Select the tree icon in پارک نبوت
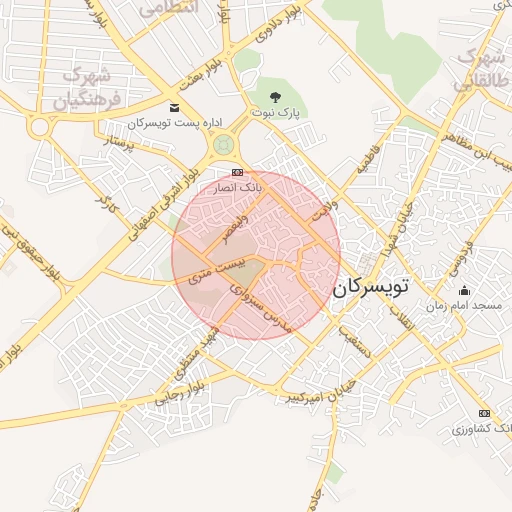 pos(275,97)
